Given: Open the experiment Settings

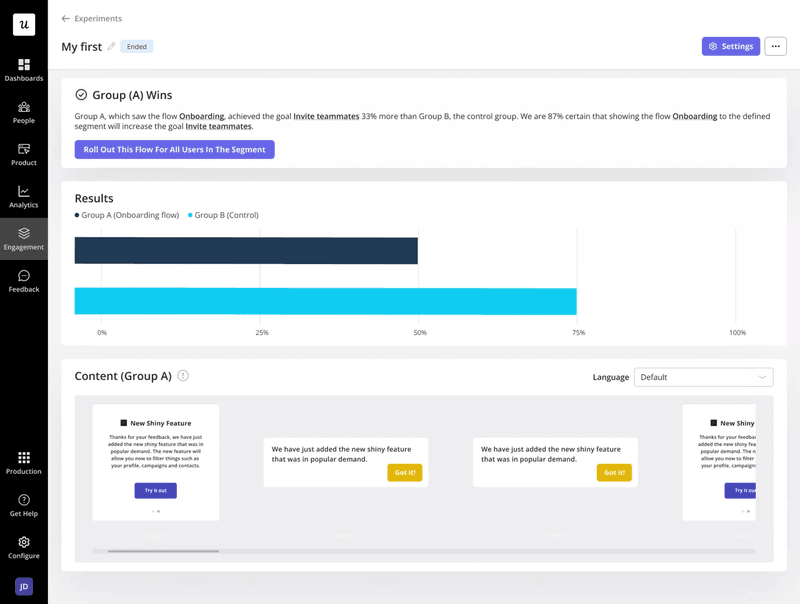Looking at the screenshot, I should click(x=731, y=46).
